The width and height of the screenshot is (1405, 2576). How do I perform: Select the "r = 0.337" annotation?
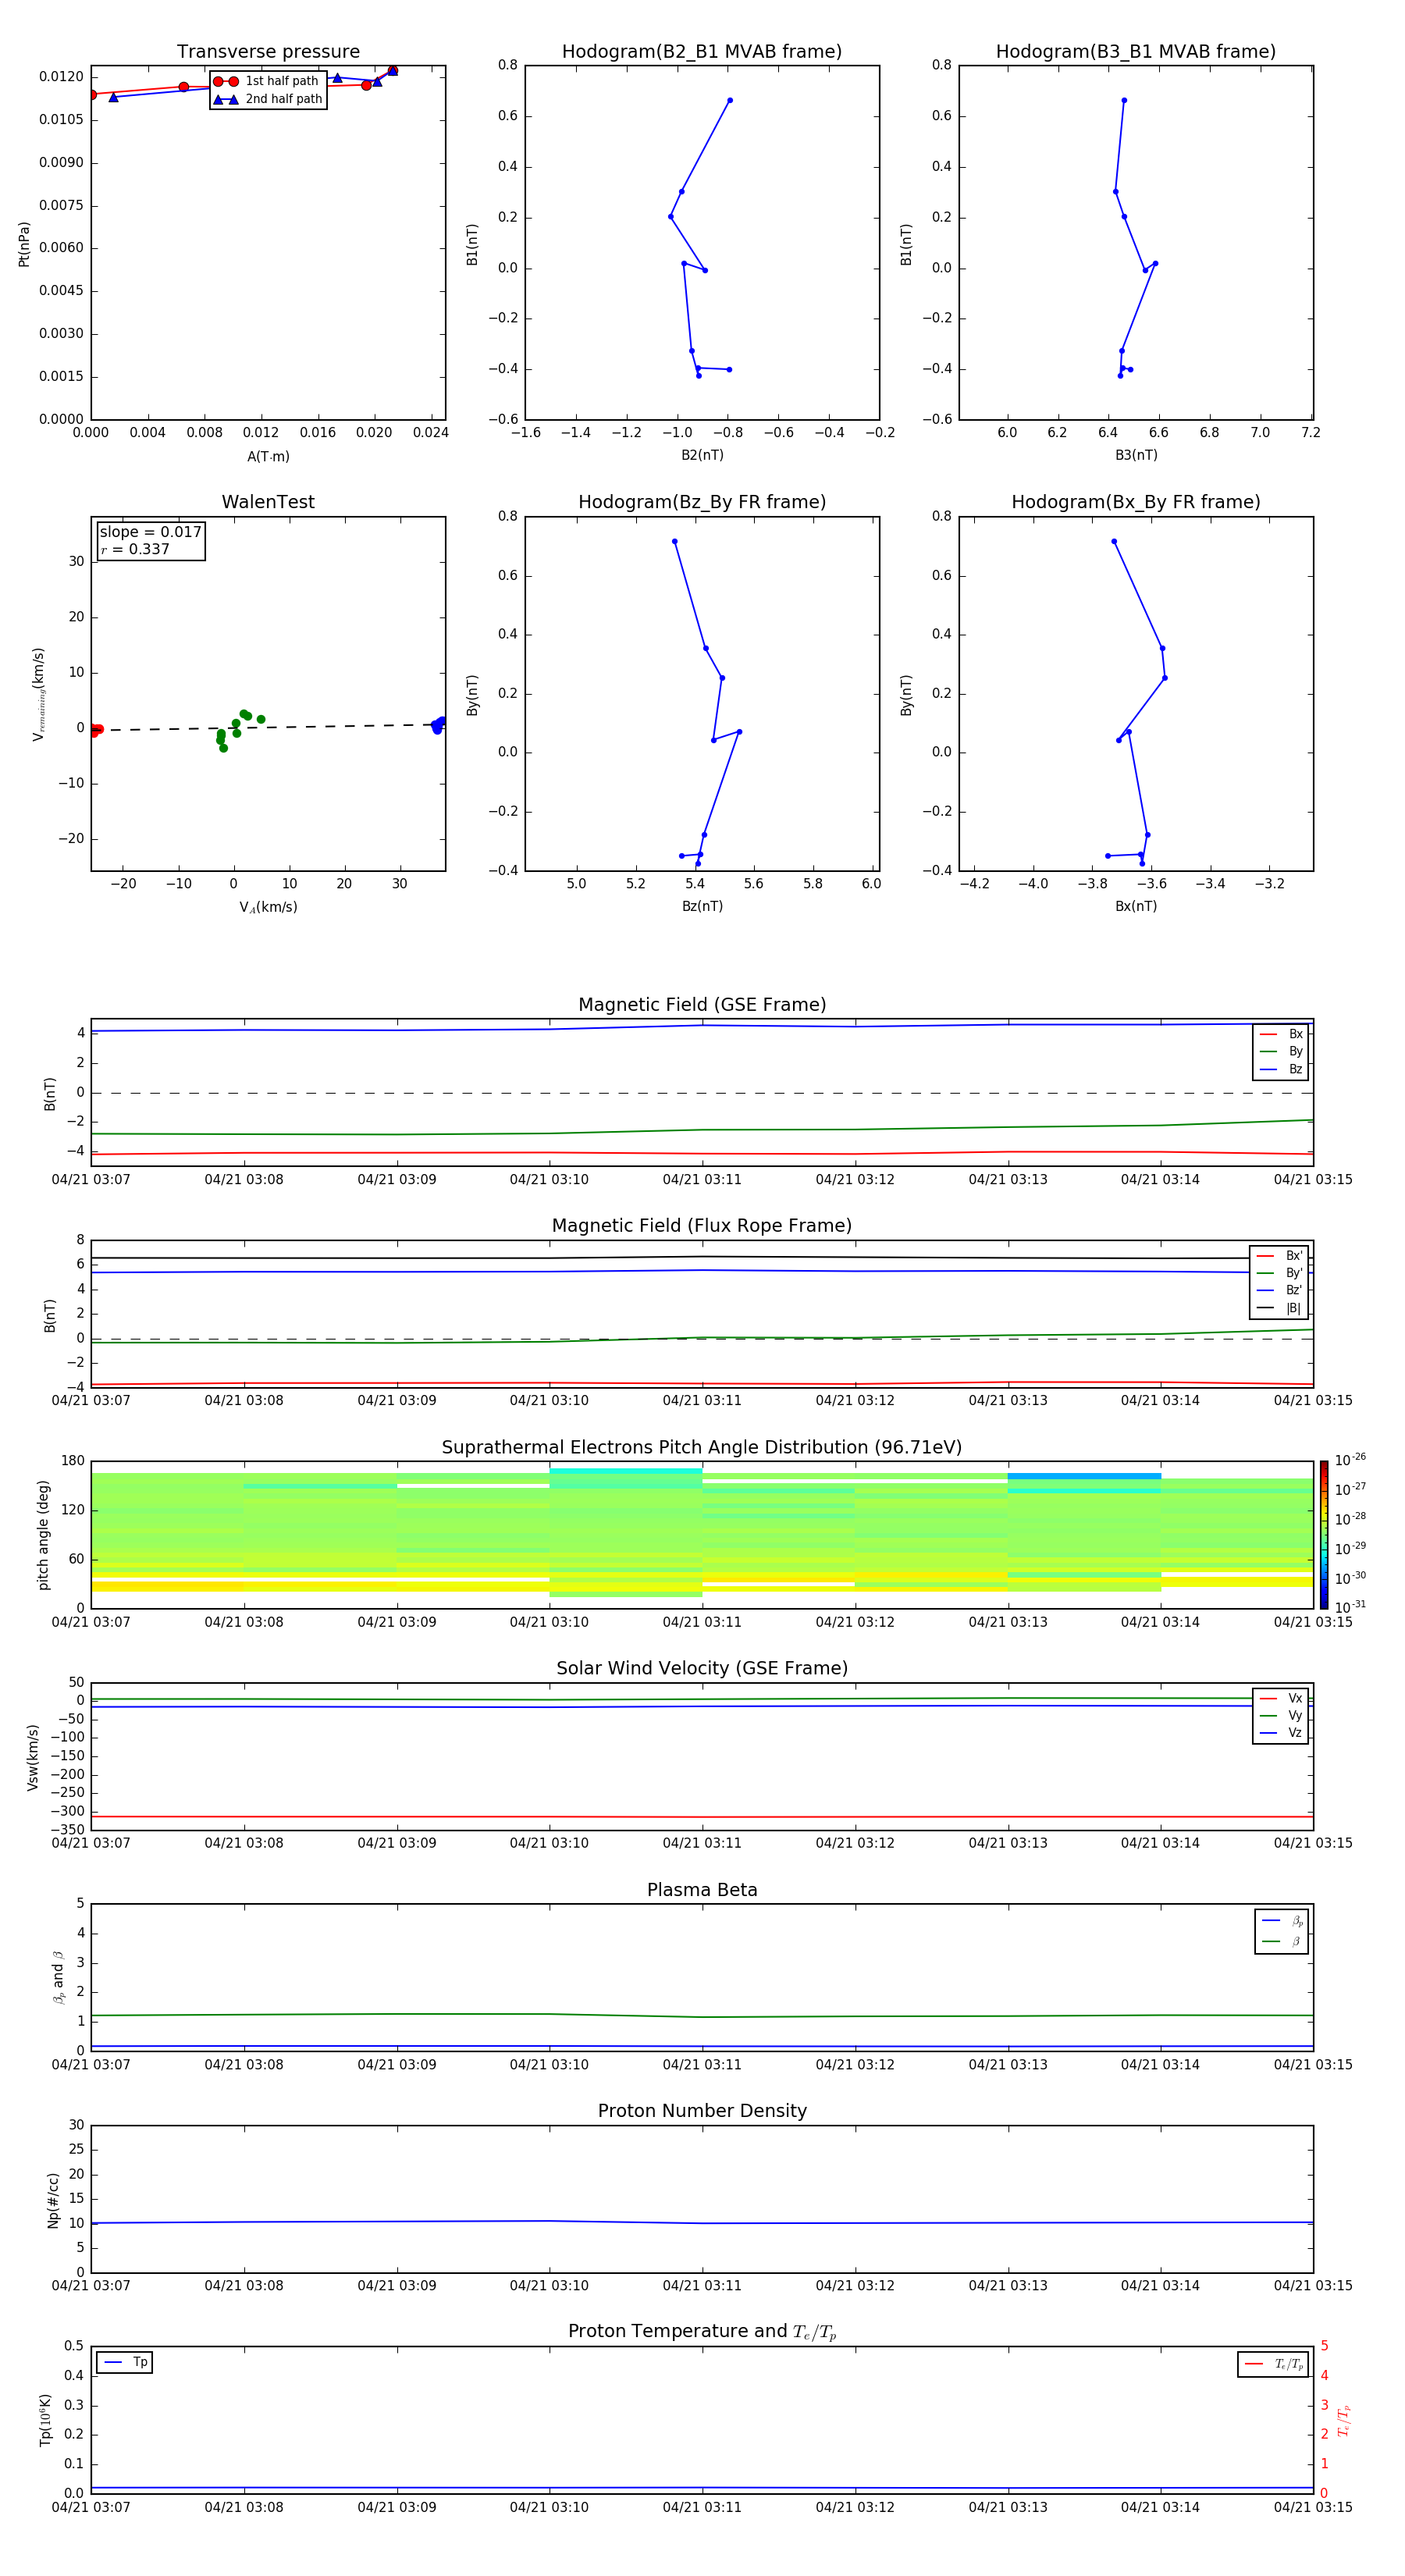coord(135,549)
